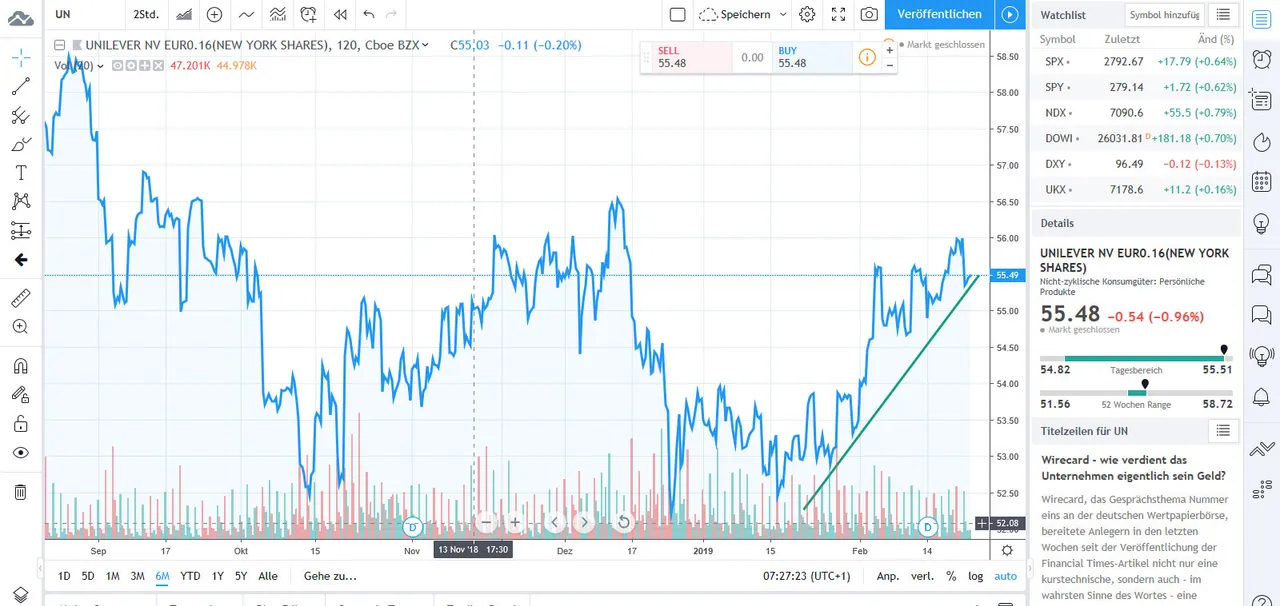This screenshot has height=606, width=1280.
Task: Collapse the legend with the minus box
Action: (60, 45)
